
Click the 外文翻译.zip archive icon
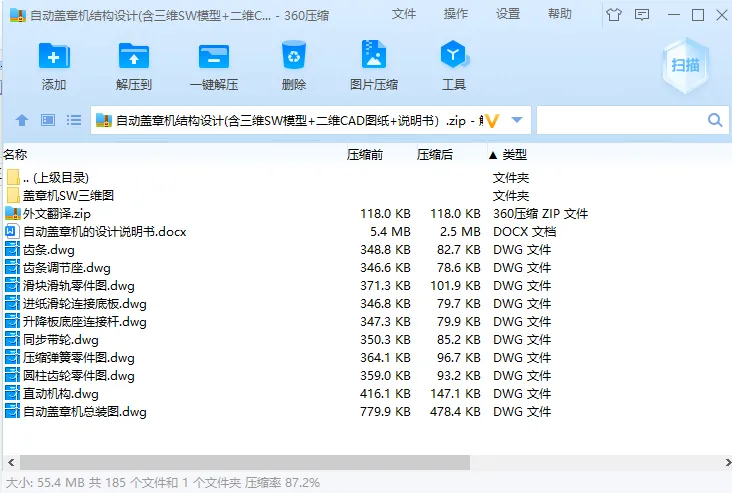coord(13,213)
